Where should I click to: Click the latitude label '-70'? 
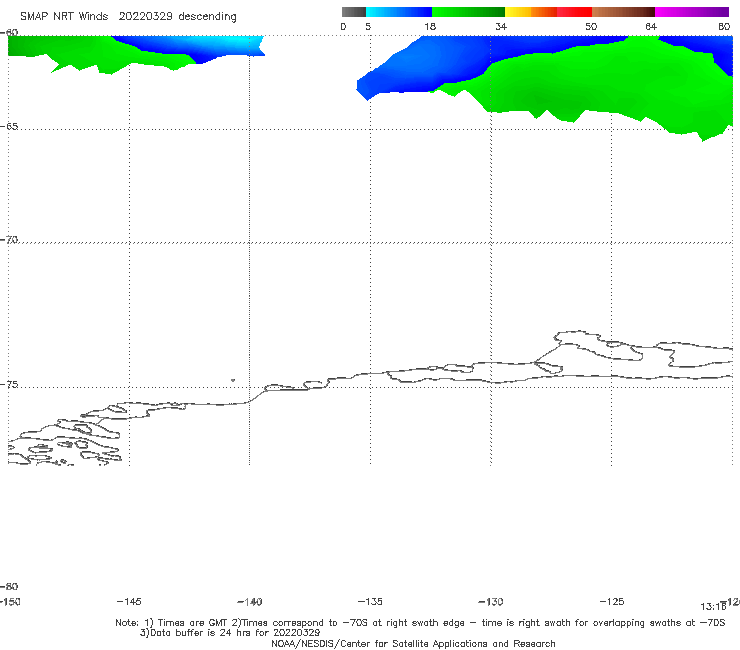9,240
